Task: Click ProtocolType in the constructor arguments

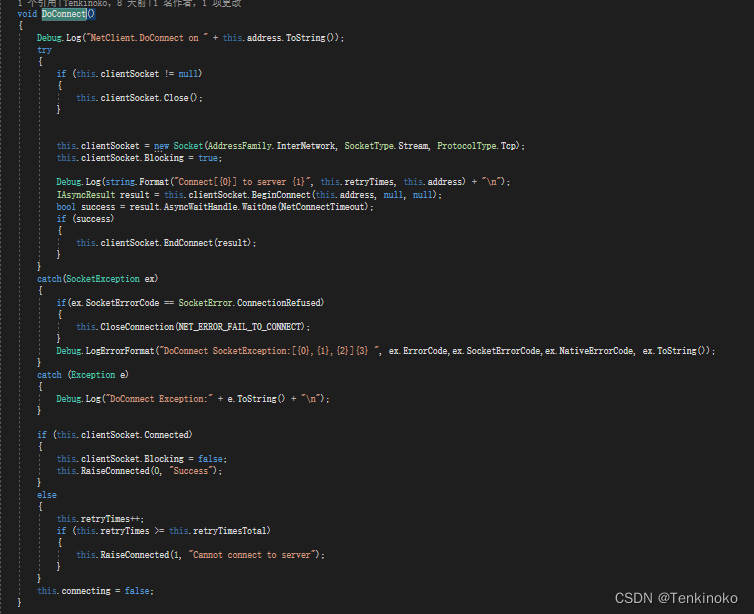Action: tap(466, 146)
